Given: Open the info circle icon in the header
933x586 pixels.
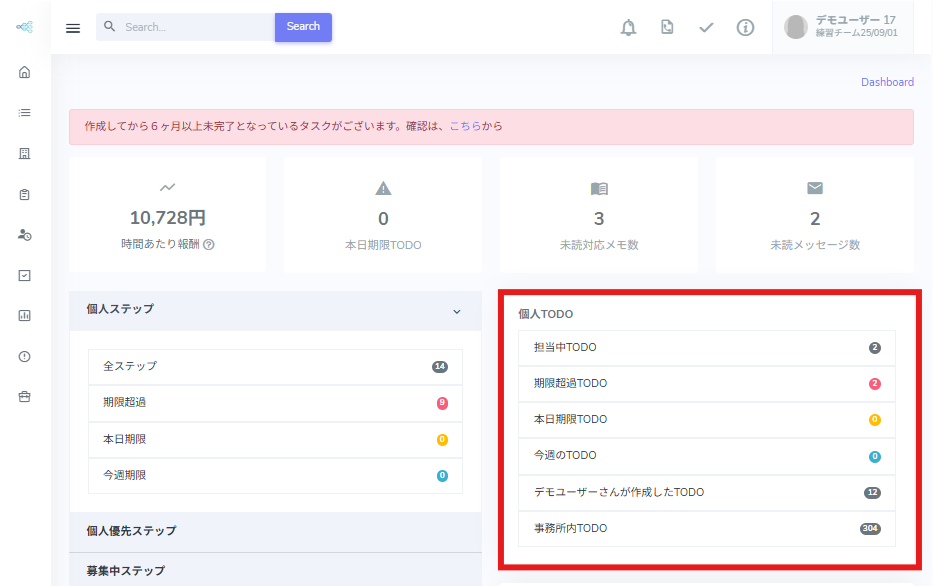Looking at the screenshot, I should tap(745, 28).
